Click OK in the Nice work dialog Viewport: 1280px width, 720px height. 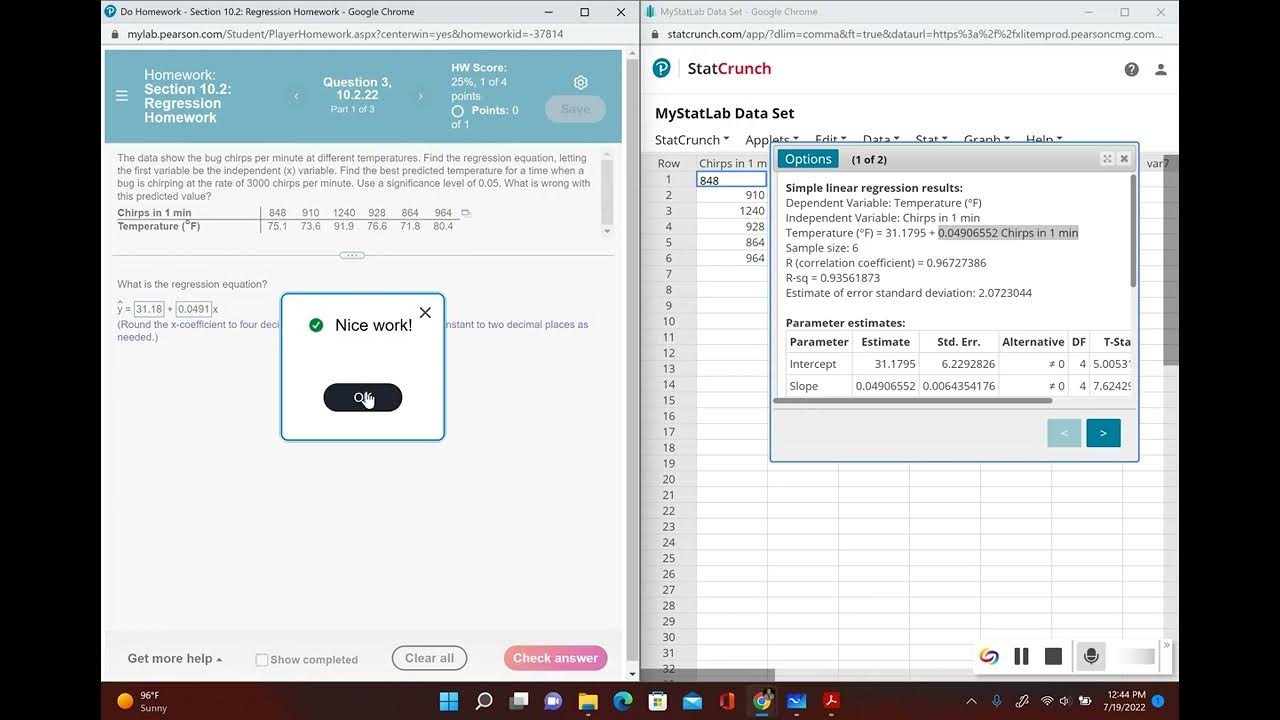(x=363, y=397)
